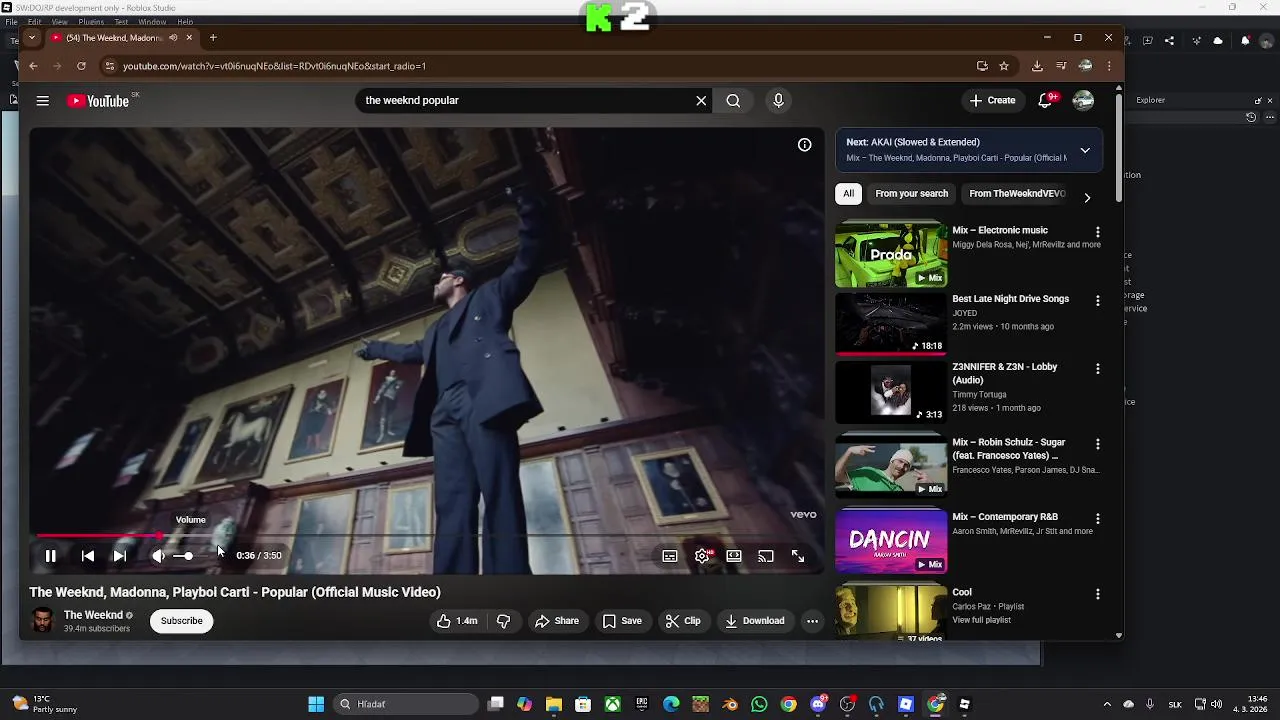This screenshot has height=720, width=1280.
Task: Click 'View full playlist' link
Action: (x=981, y=620)
